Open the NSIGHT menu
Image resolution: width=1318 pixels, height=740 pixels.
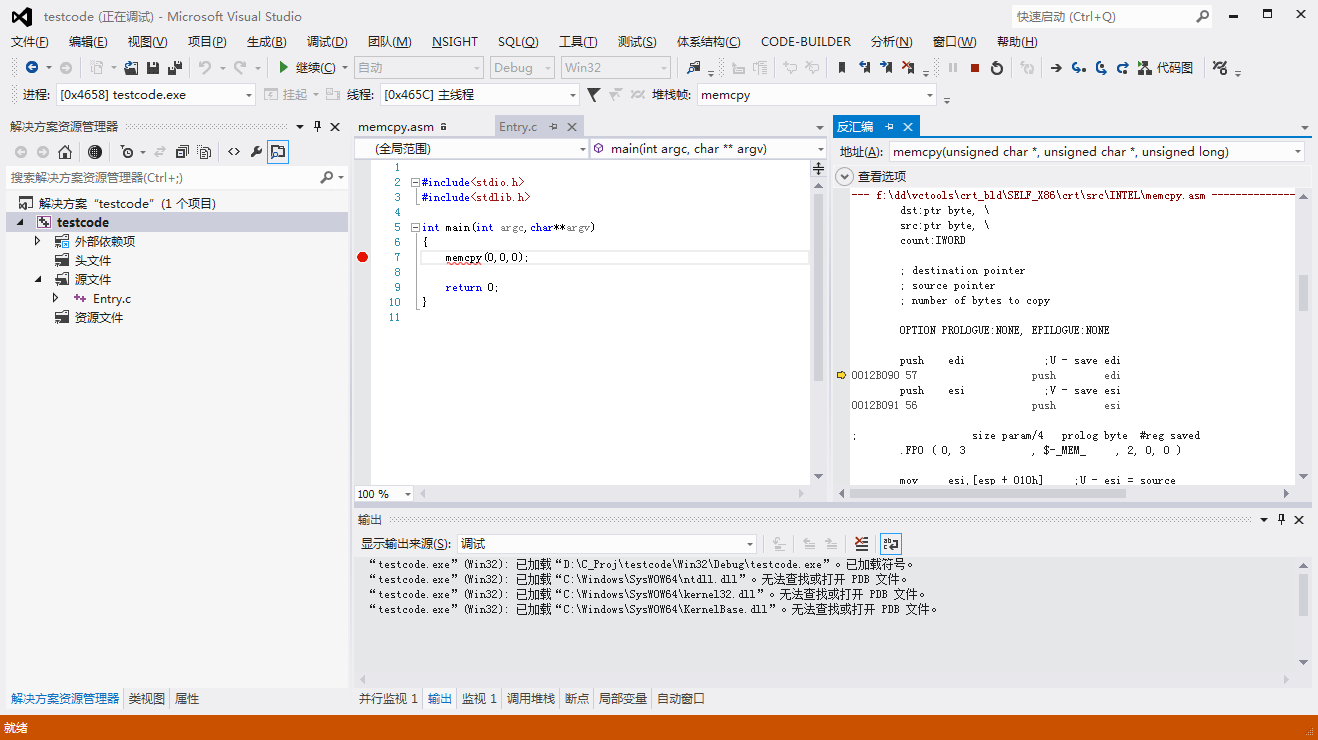[x=455, y=41]
